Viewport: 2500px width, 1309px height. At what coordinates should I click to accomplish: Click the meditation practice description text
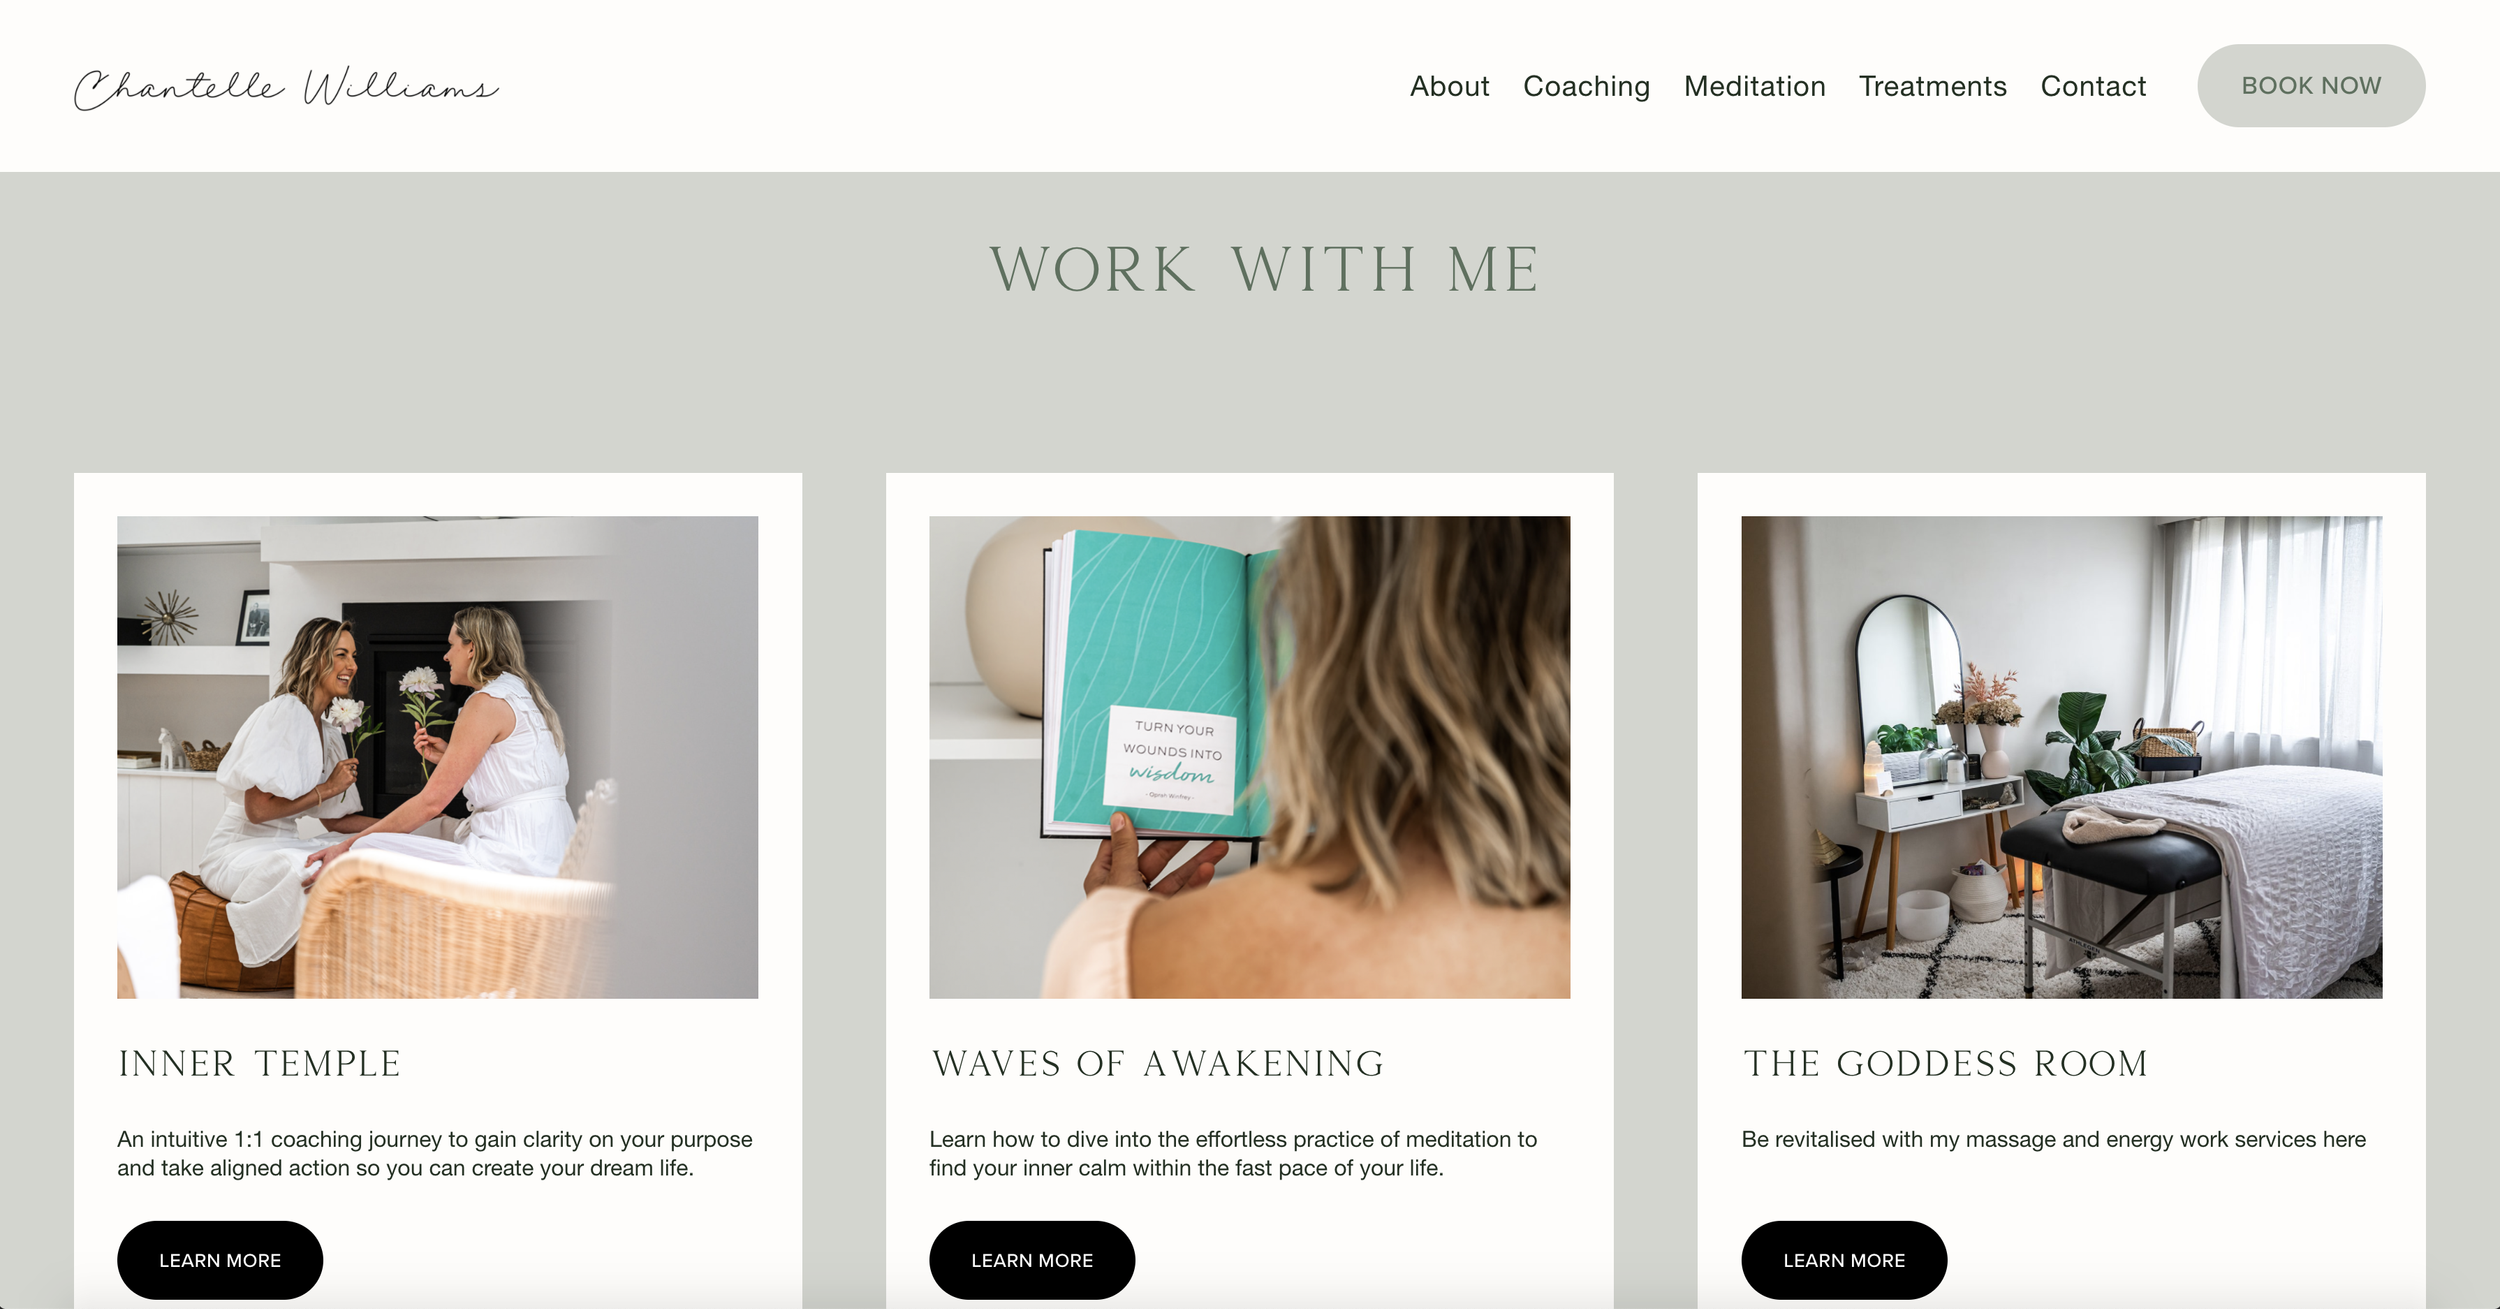pos(1233,1153)
